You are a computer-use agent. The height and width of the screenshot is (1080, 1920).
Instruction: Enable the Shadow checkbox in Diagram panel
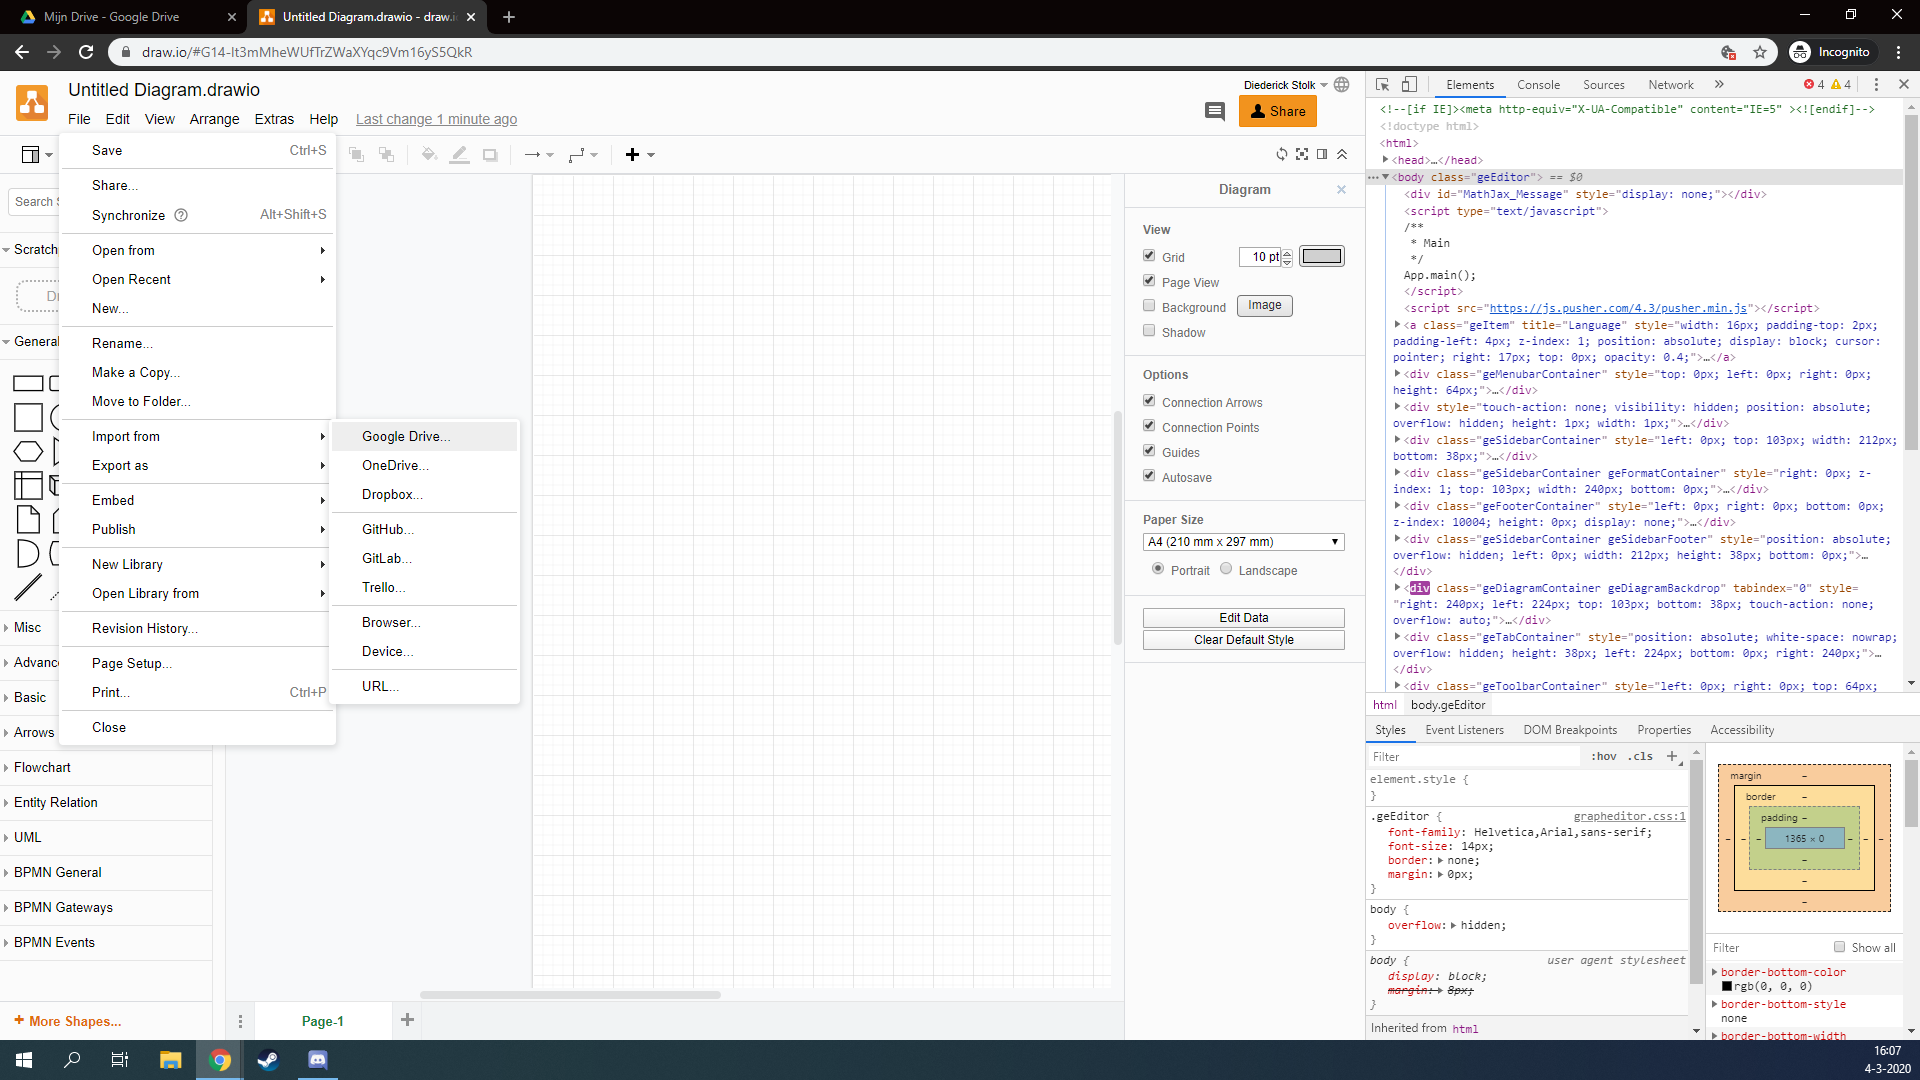coord(1149,330)
